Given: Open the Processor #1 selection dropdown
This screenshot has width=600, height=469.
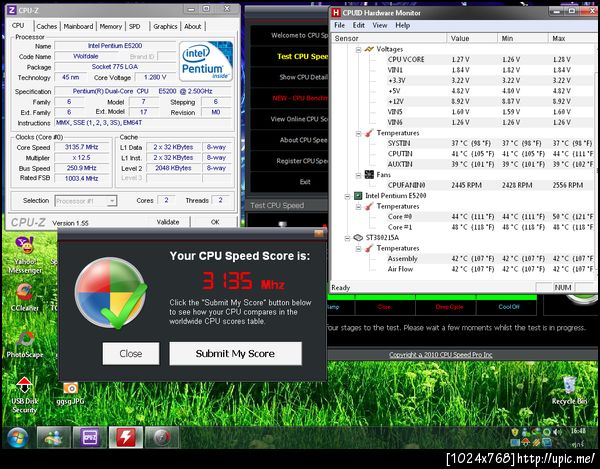Looking at the screenshot, I should click(86, 201).
